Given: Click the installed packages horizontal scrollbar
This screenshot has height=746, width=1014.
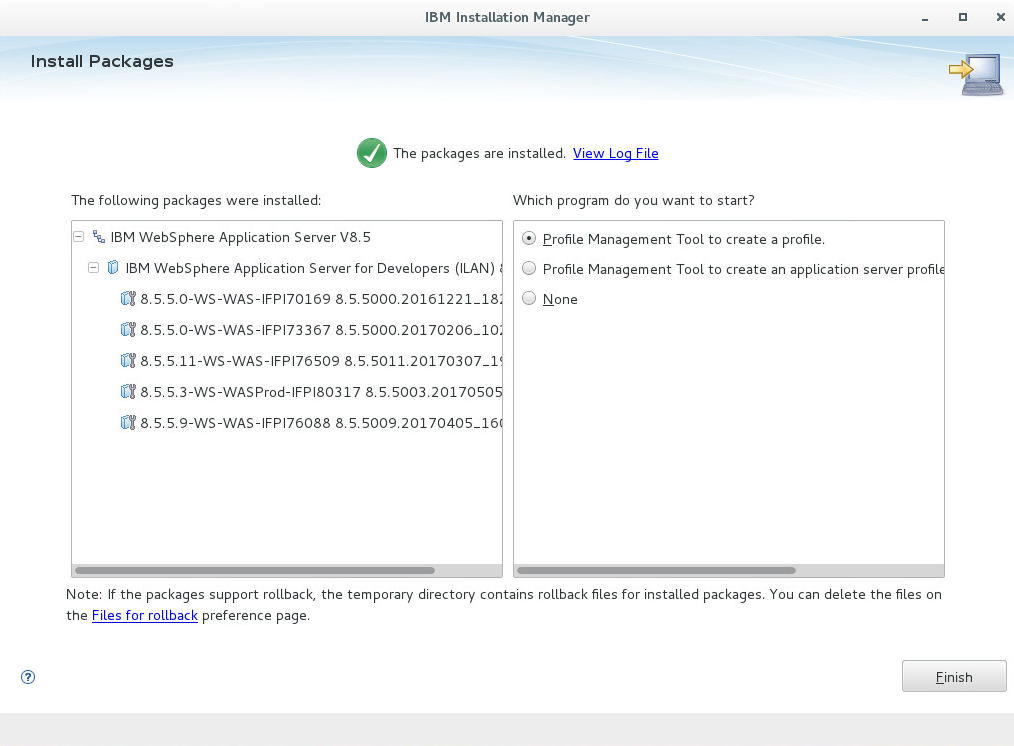Looking at the screenshot, I should tap(255, 571).
